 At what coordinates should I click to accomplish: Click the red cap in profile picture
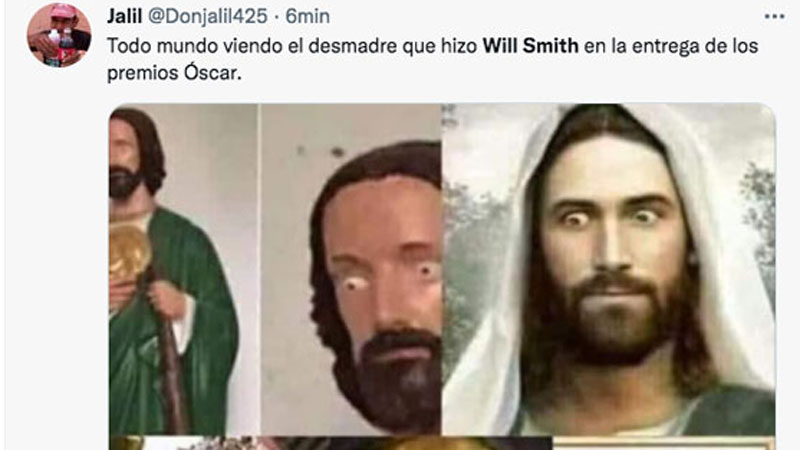coord(63,10)
